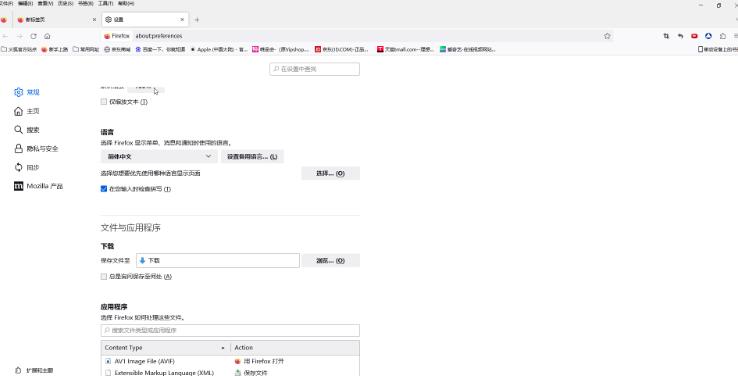Sort applications list by Content Type header
Viewport: 738px width, 376px height.
click(x=165, y=348)
